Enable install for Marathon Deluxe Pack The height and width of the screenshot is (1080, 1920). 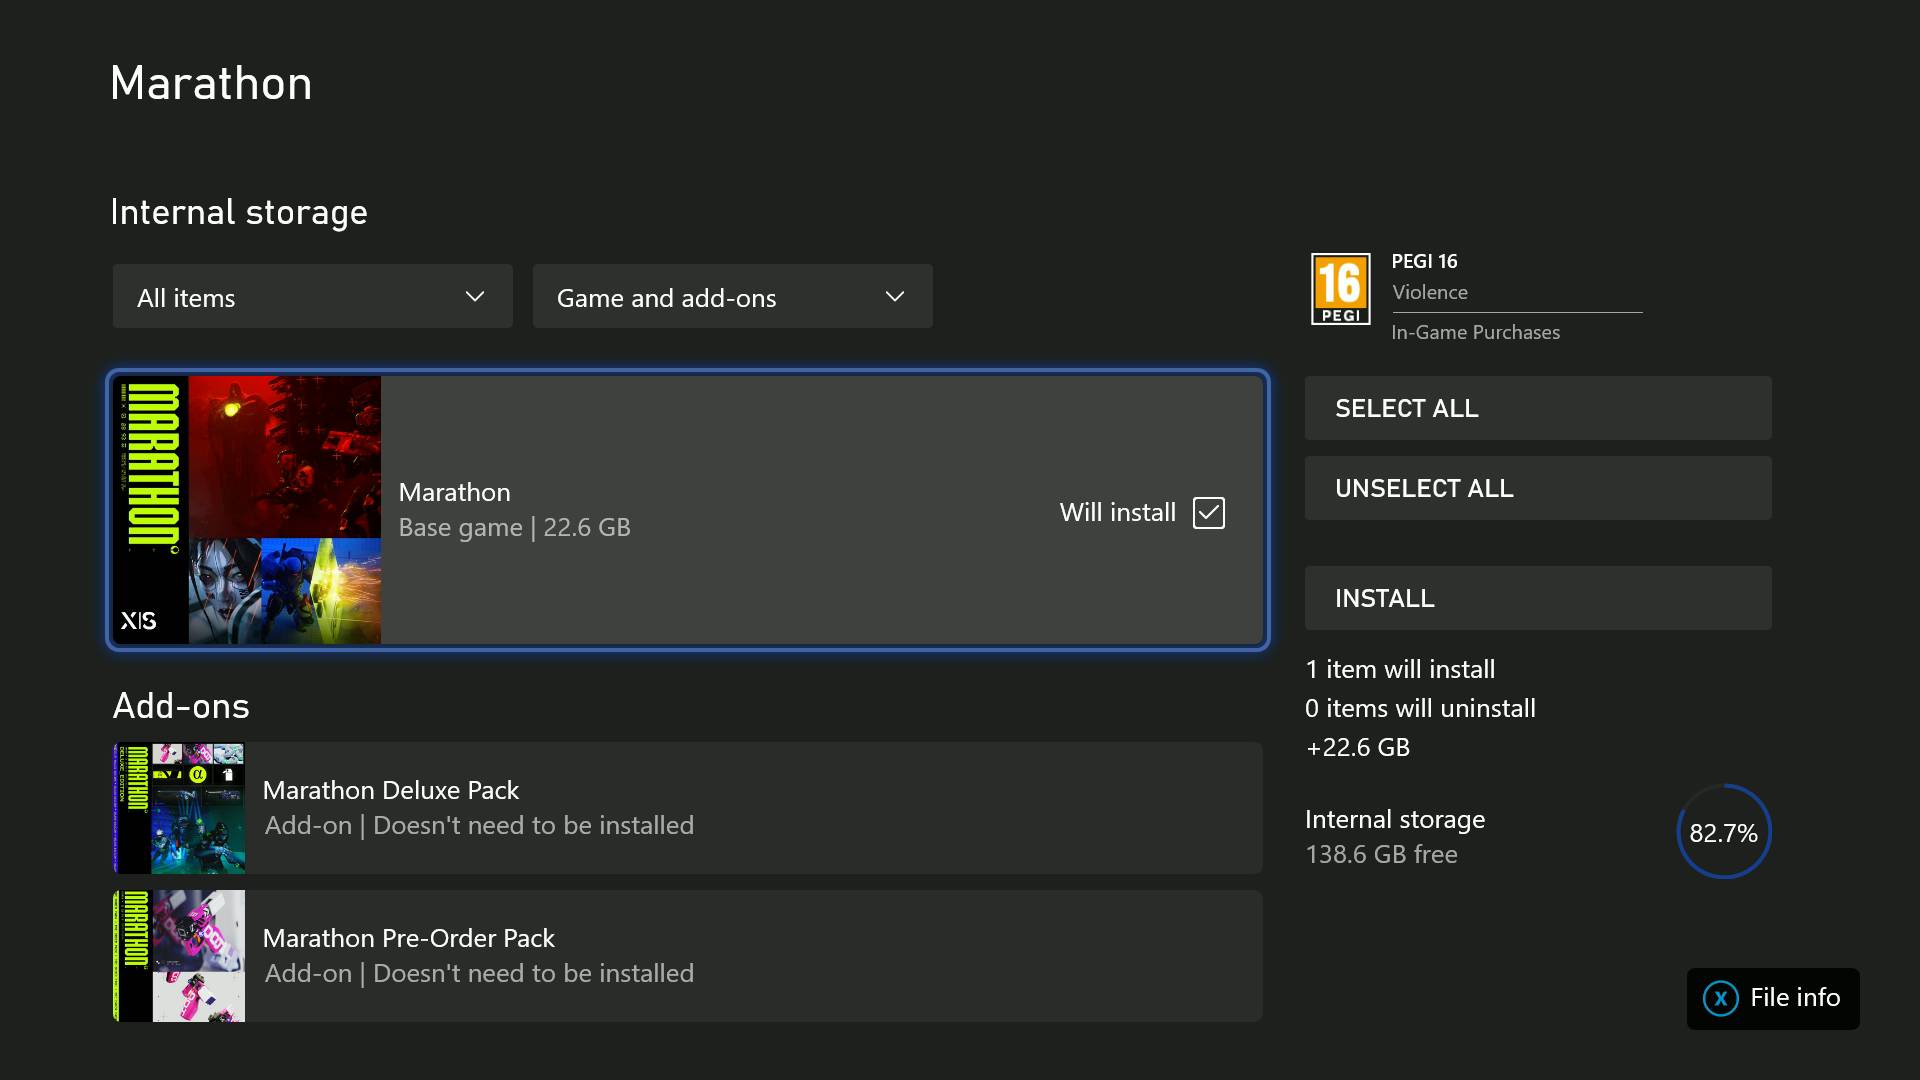click(x=686, y=807)
